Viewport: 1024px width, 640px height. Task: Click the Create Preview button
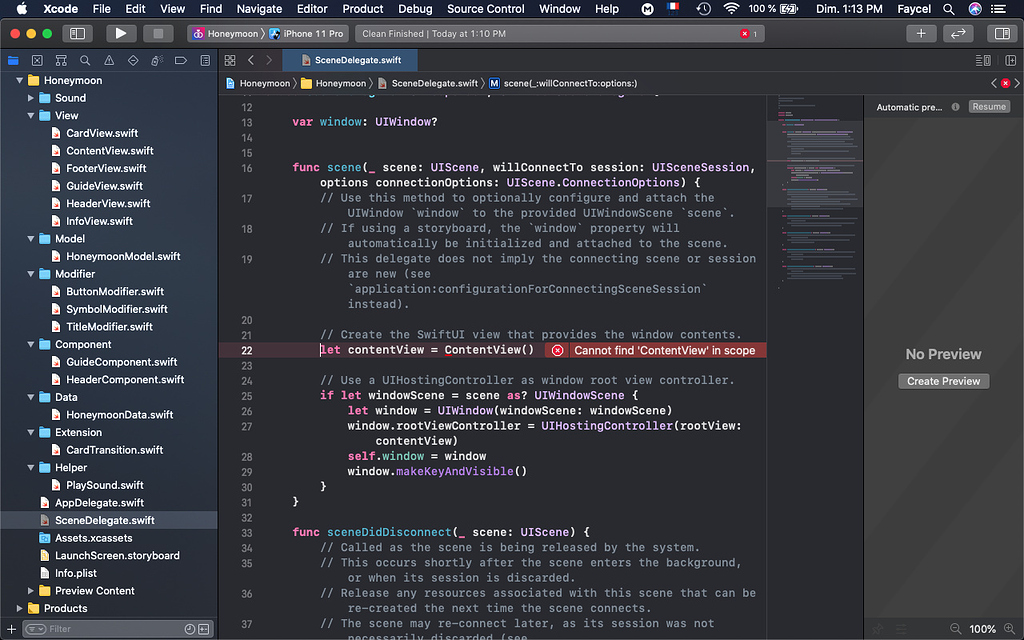pos(943,381)
